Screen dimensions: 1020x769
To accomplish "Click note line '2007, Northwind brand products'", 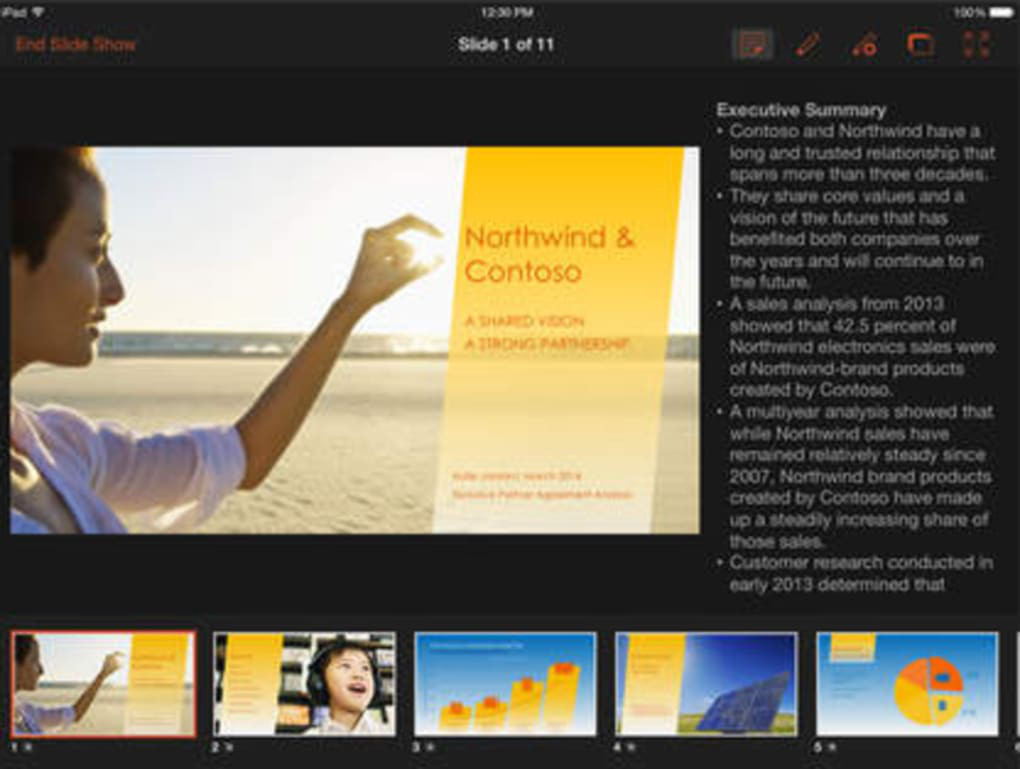I will tap(861, 476).
